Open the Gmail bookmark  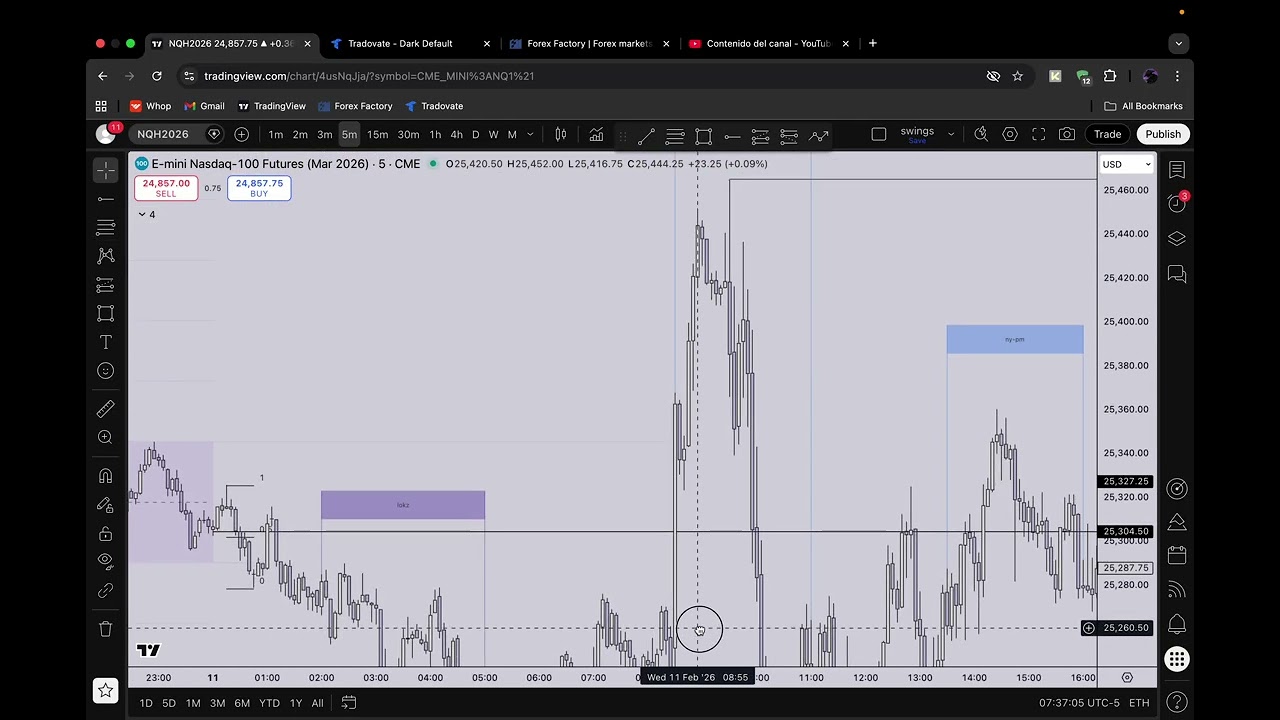coord(204,106)
